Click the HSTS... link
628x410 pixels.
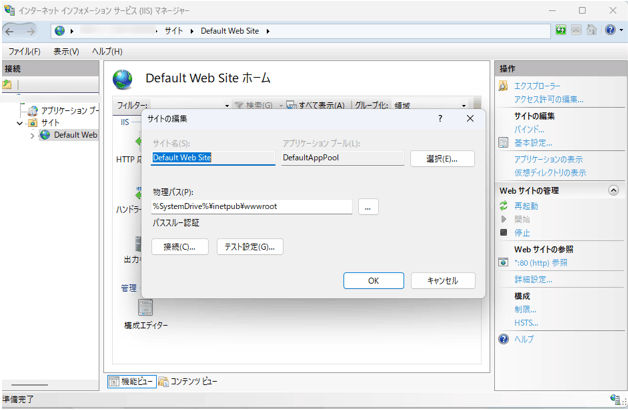pos(526,323)
